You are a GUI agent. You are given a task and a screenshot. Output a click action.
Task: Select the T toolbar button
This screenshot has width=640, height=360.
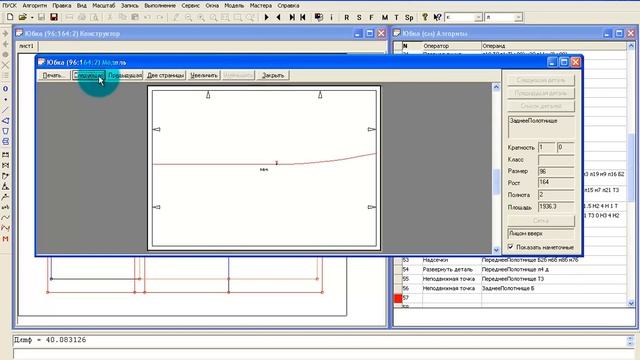click(396, 17)
